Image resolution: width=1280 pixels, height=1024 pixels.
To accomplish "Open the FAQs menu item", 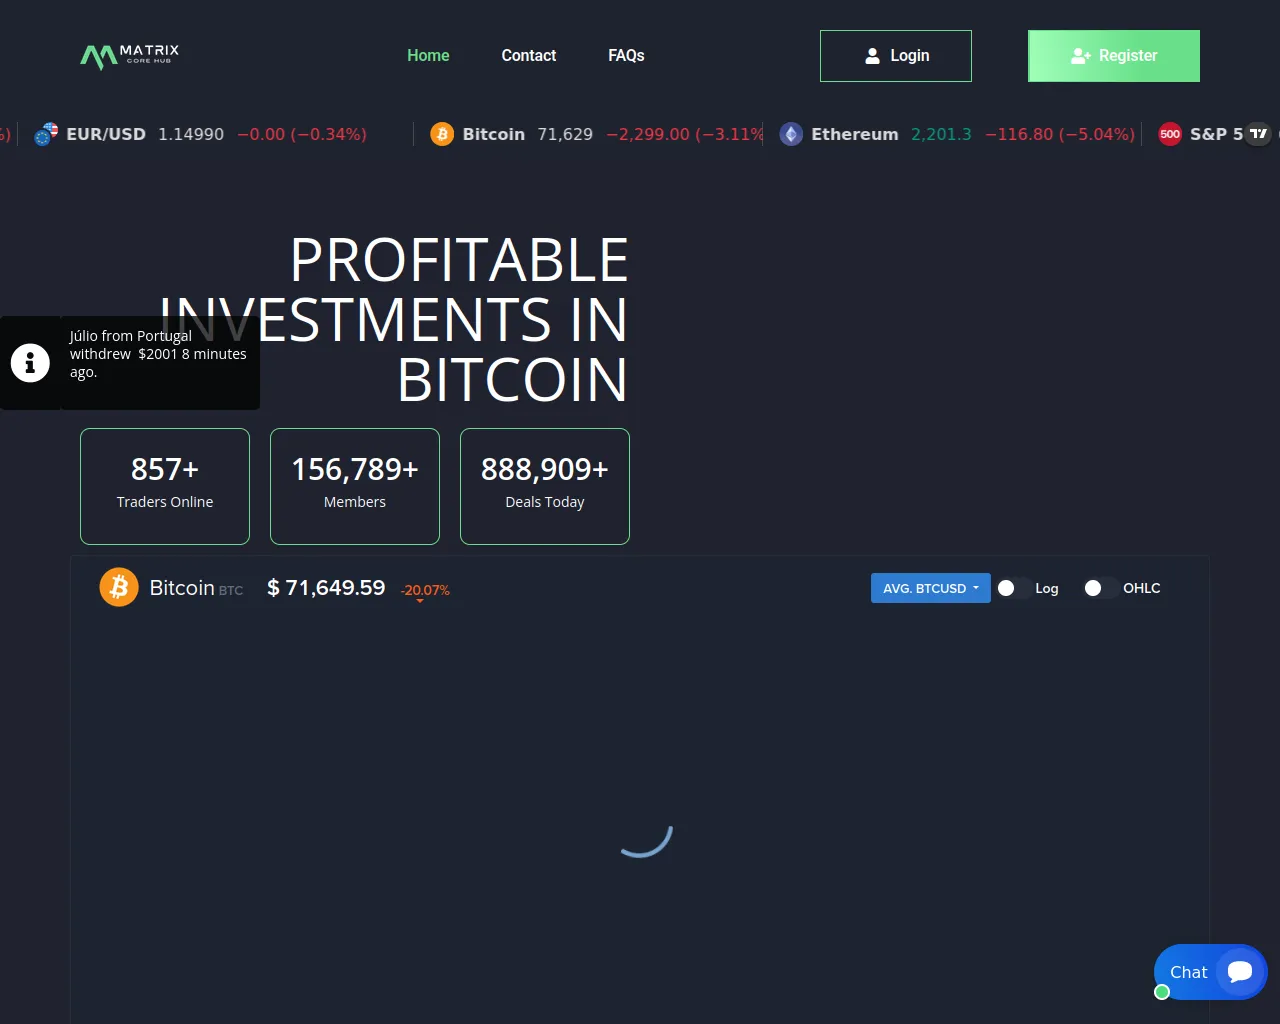I will [x=626, y=56].
